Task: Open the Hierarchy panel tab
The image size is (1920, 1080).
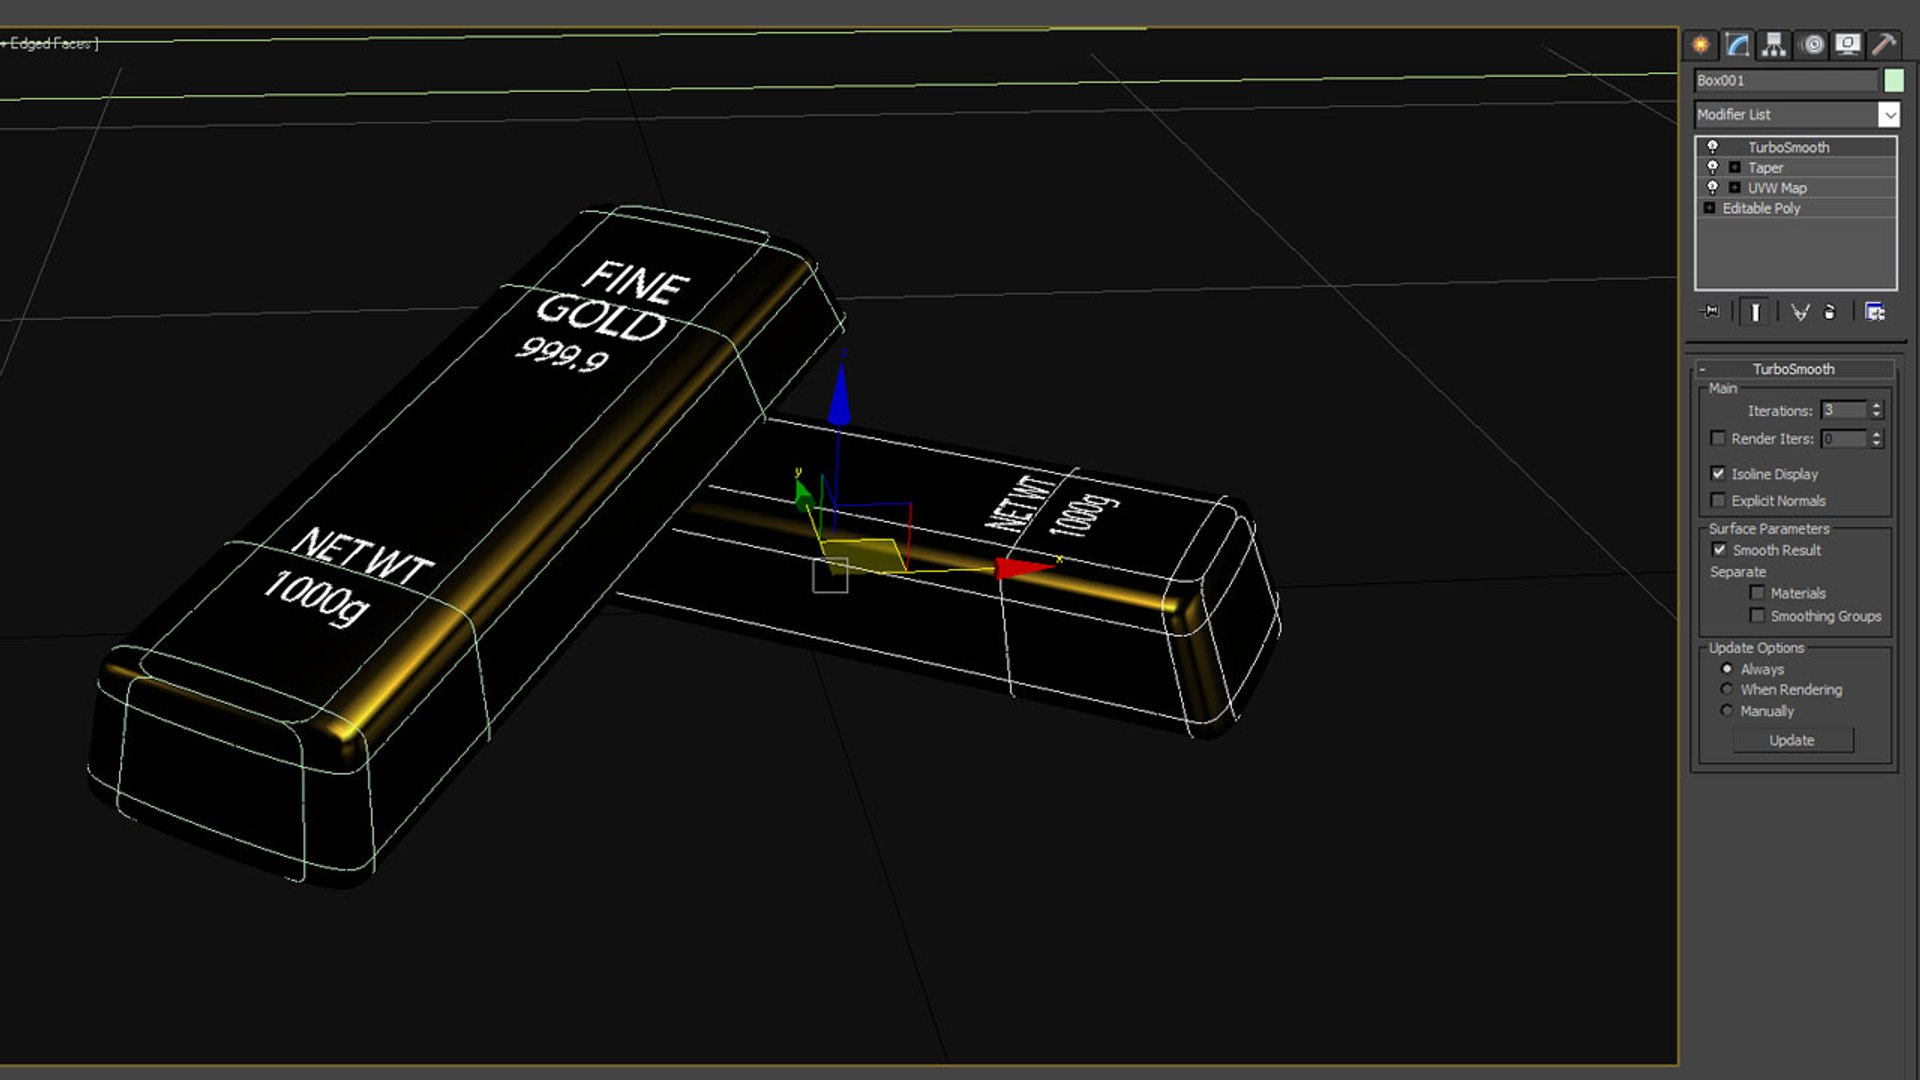Action: (x=1774, y=44)
